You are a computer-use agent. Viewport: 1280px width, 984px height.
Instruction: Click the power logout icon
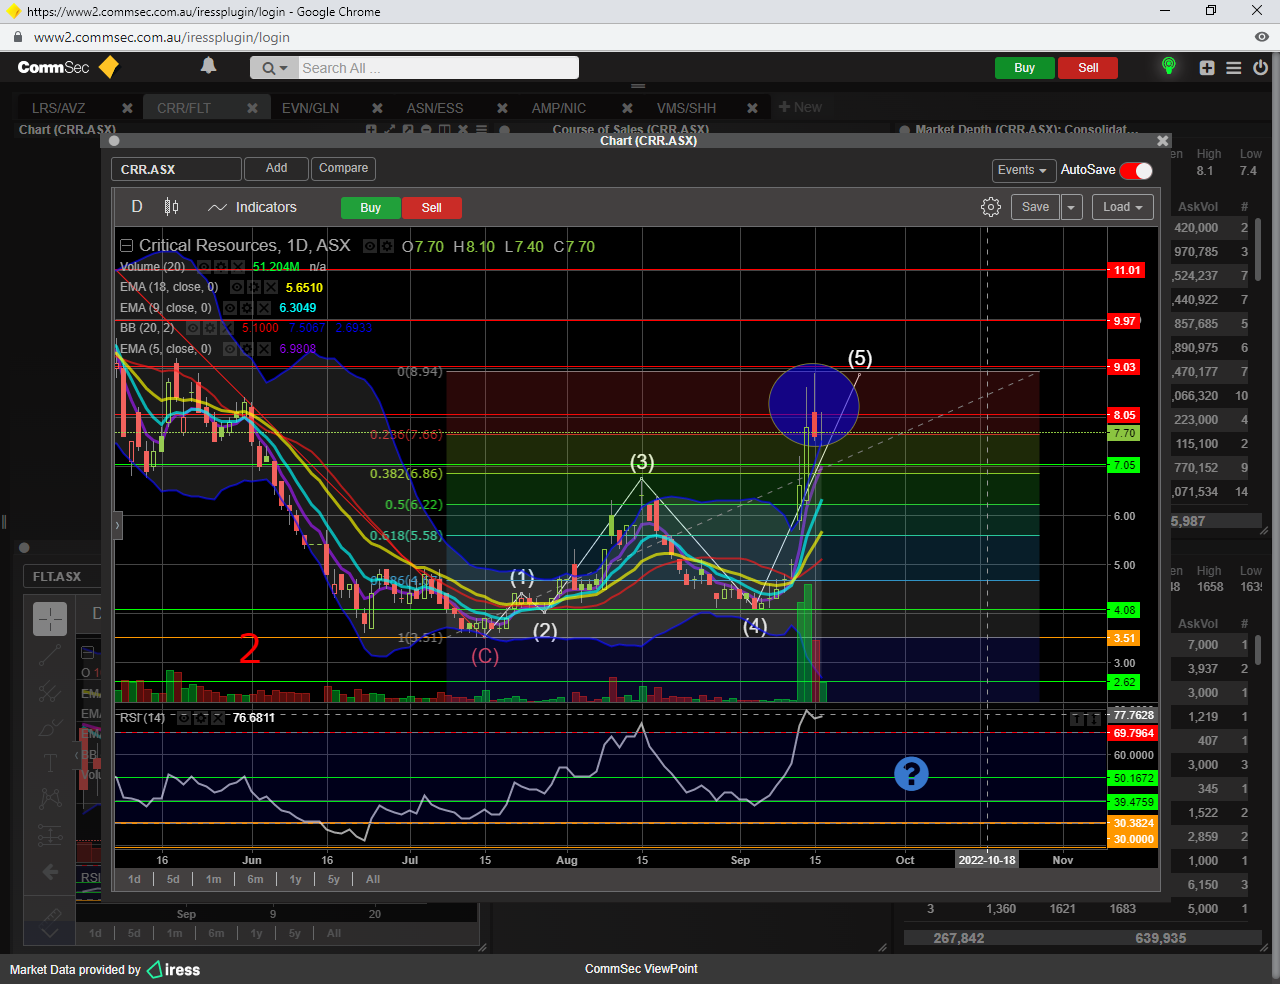pos(1260,68)
